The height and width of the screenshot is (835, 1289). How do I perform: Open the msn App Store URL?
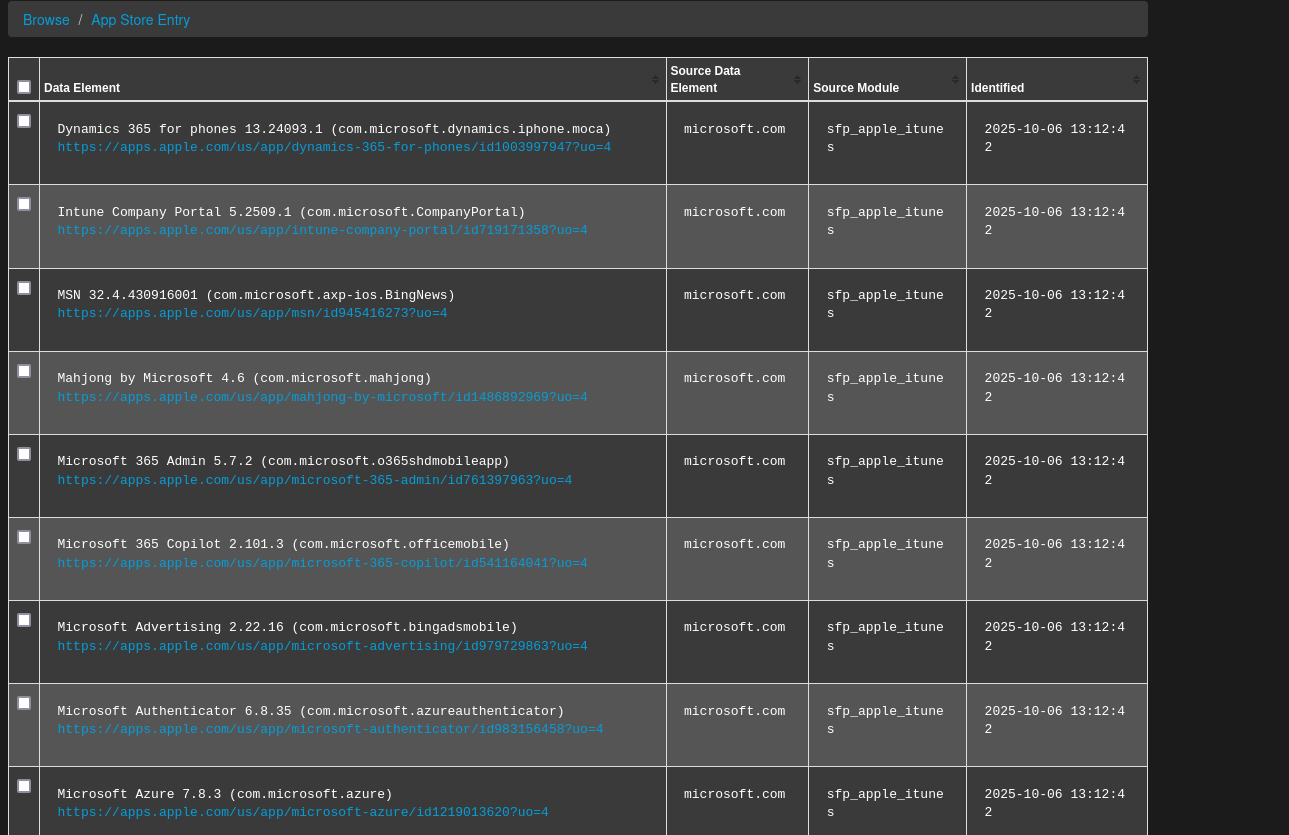pyautogui.click(x=252, y=314)
